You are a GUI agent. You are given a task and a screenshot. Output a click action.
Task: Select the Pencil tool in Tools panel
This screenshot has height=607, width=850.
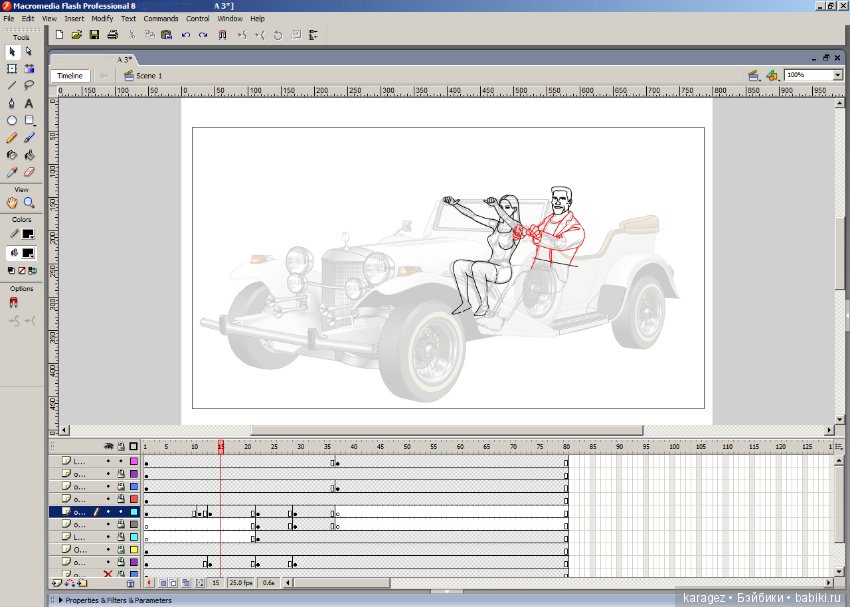pos(12,138)
